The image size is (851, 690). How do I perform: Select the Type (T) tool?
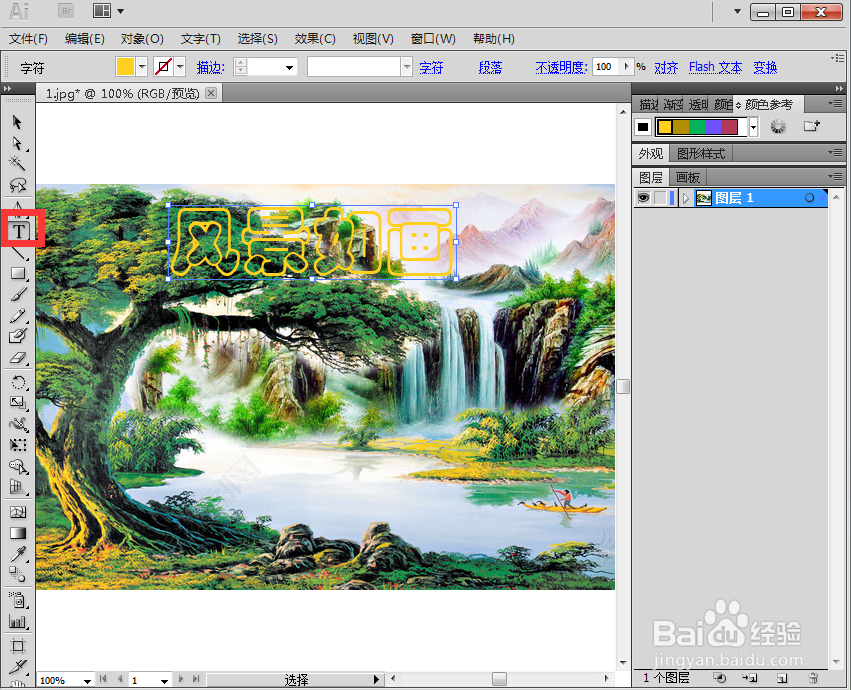(x=20, y=231)
